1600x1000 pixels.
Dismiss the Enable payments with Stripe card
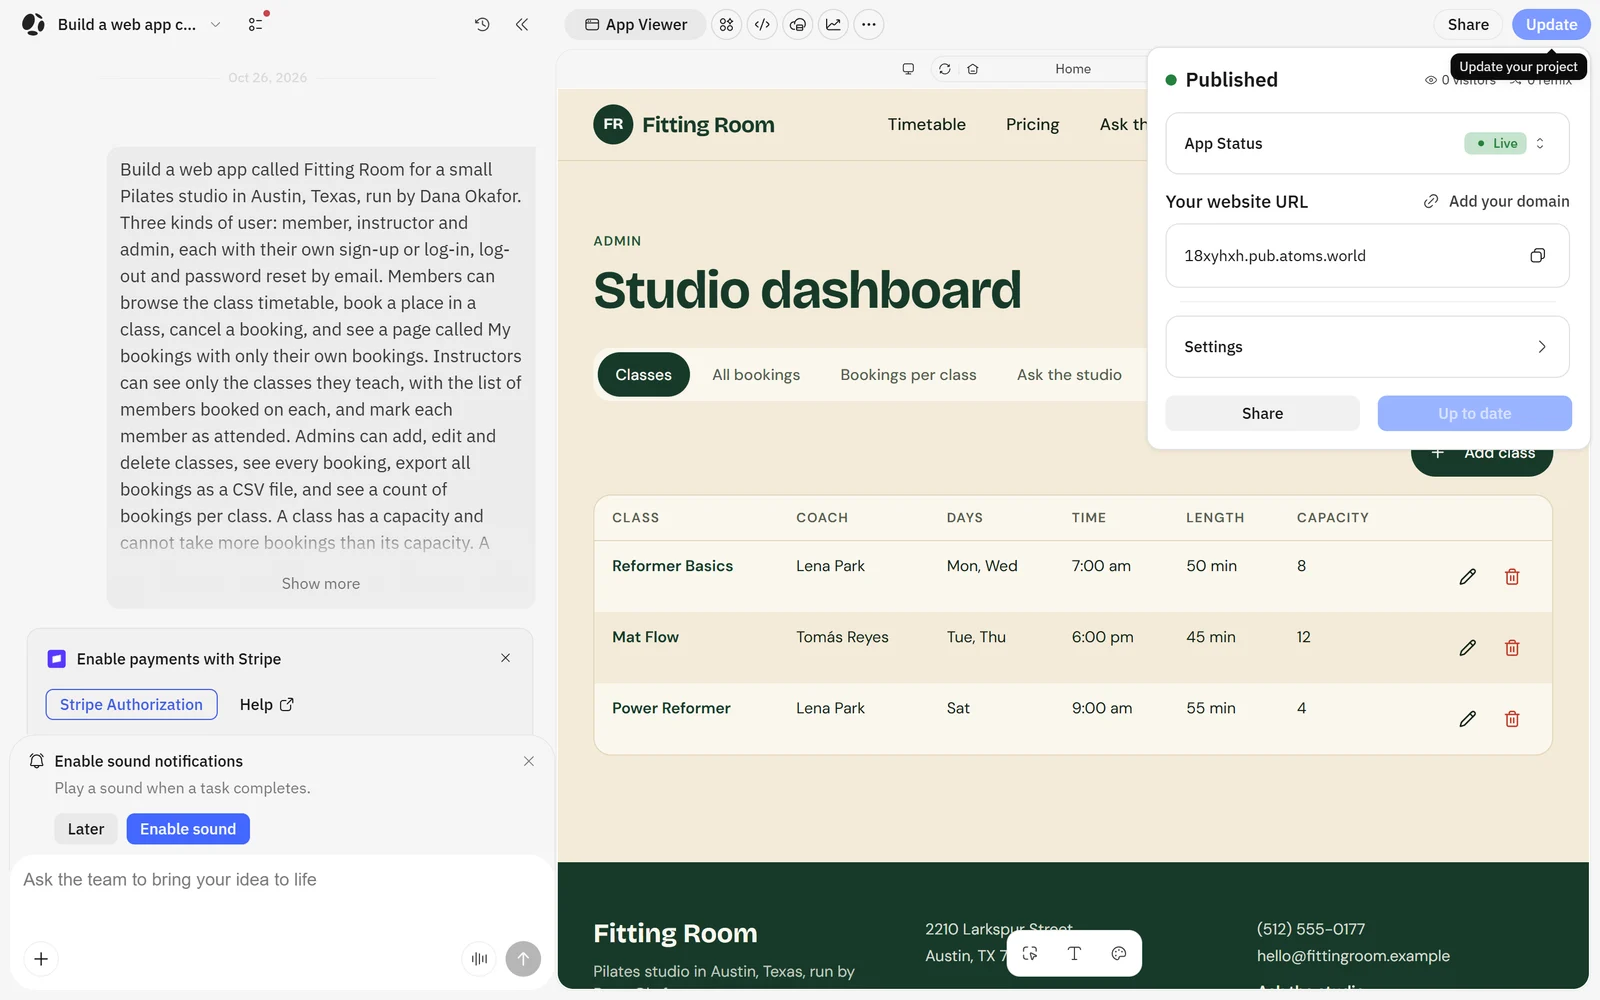click(x=506, y=658)
